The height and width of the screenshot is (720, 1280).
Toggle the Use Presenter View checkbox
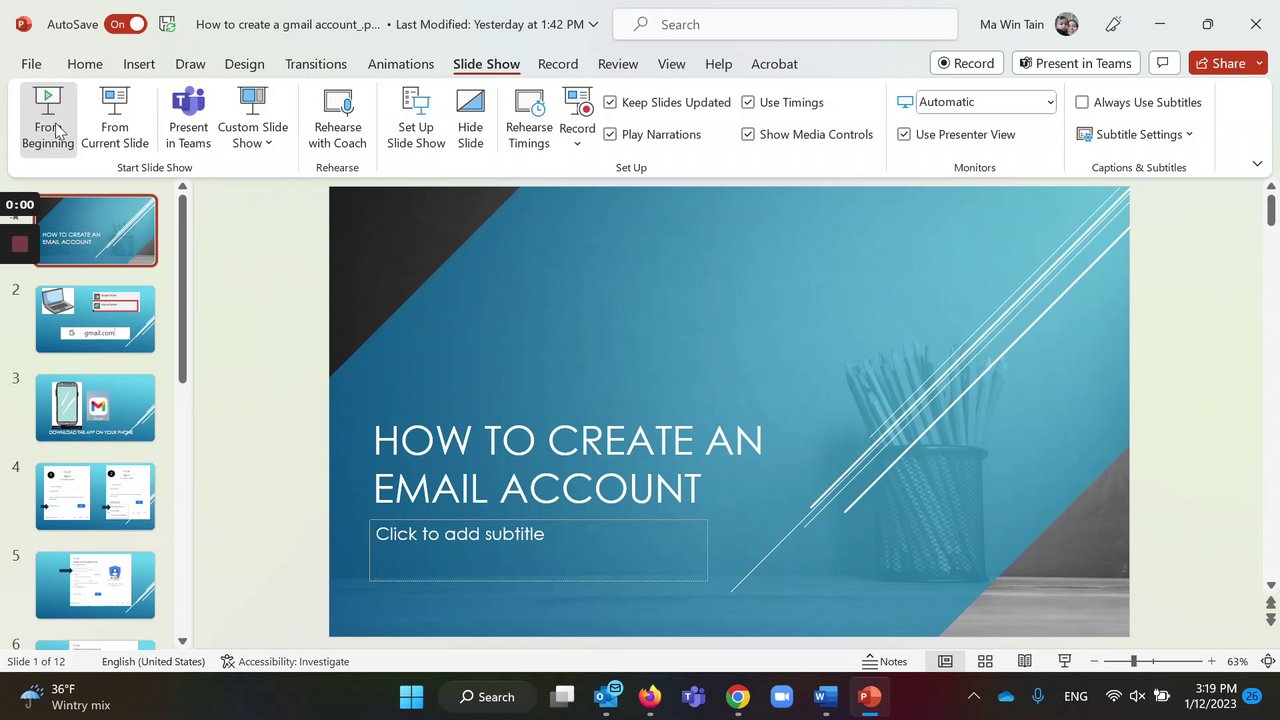(904, 134)
